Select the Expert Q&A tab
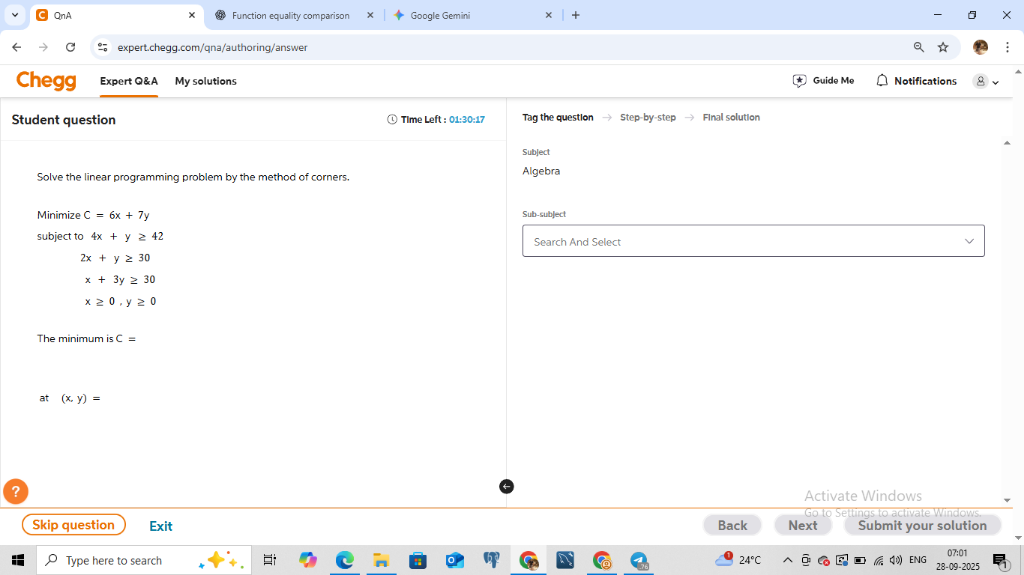Viewport: 1024px width, 575px height. 129,81
